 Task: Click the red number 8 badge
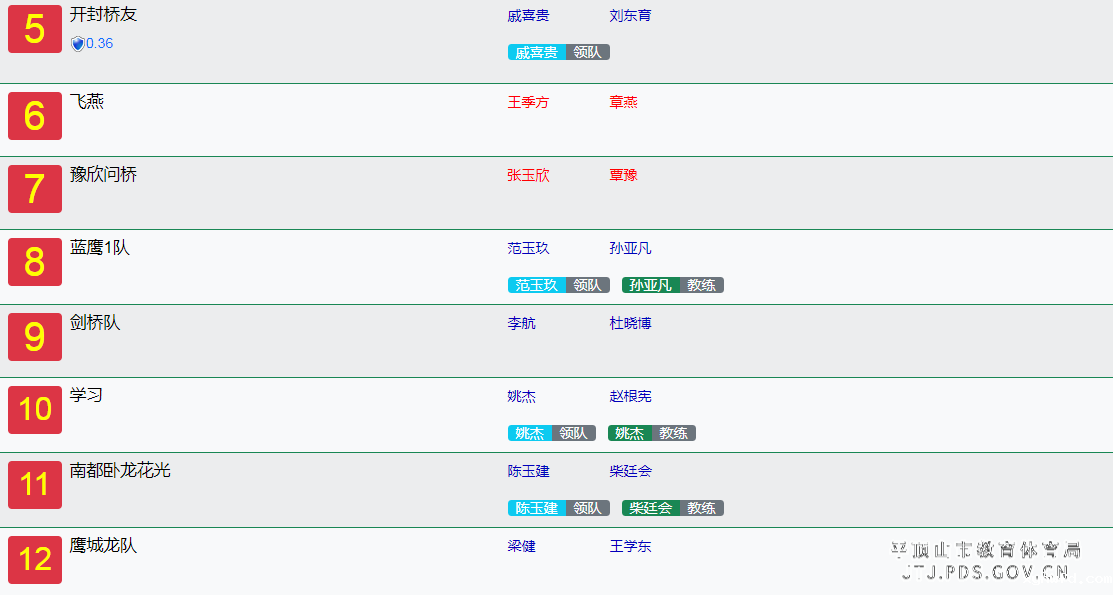[x=35, y=262]
